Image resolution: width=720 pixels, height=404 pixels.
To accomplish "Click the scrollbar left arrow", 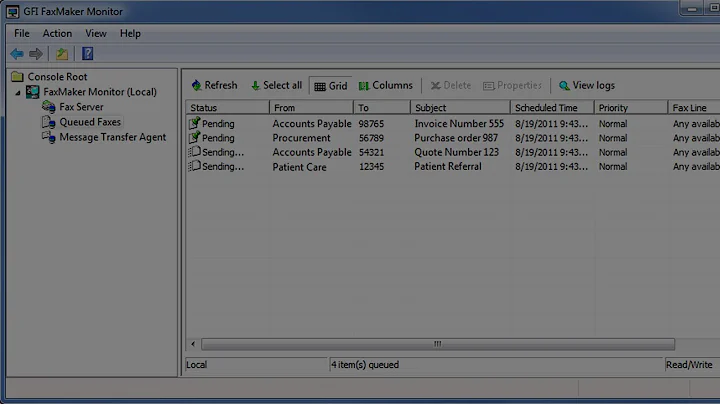I will pos(193,344).
